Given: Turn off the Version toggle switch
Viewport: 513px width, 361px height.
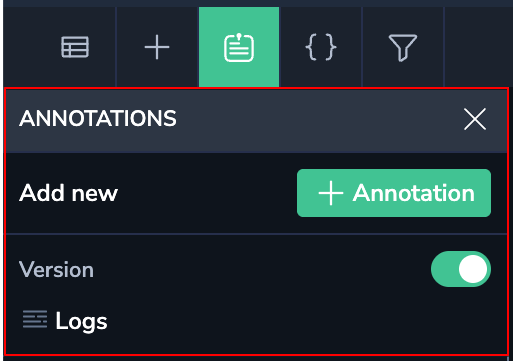Looking at the screenshot, I should (x=461, y=269).
